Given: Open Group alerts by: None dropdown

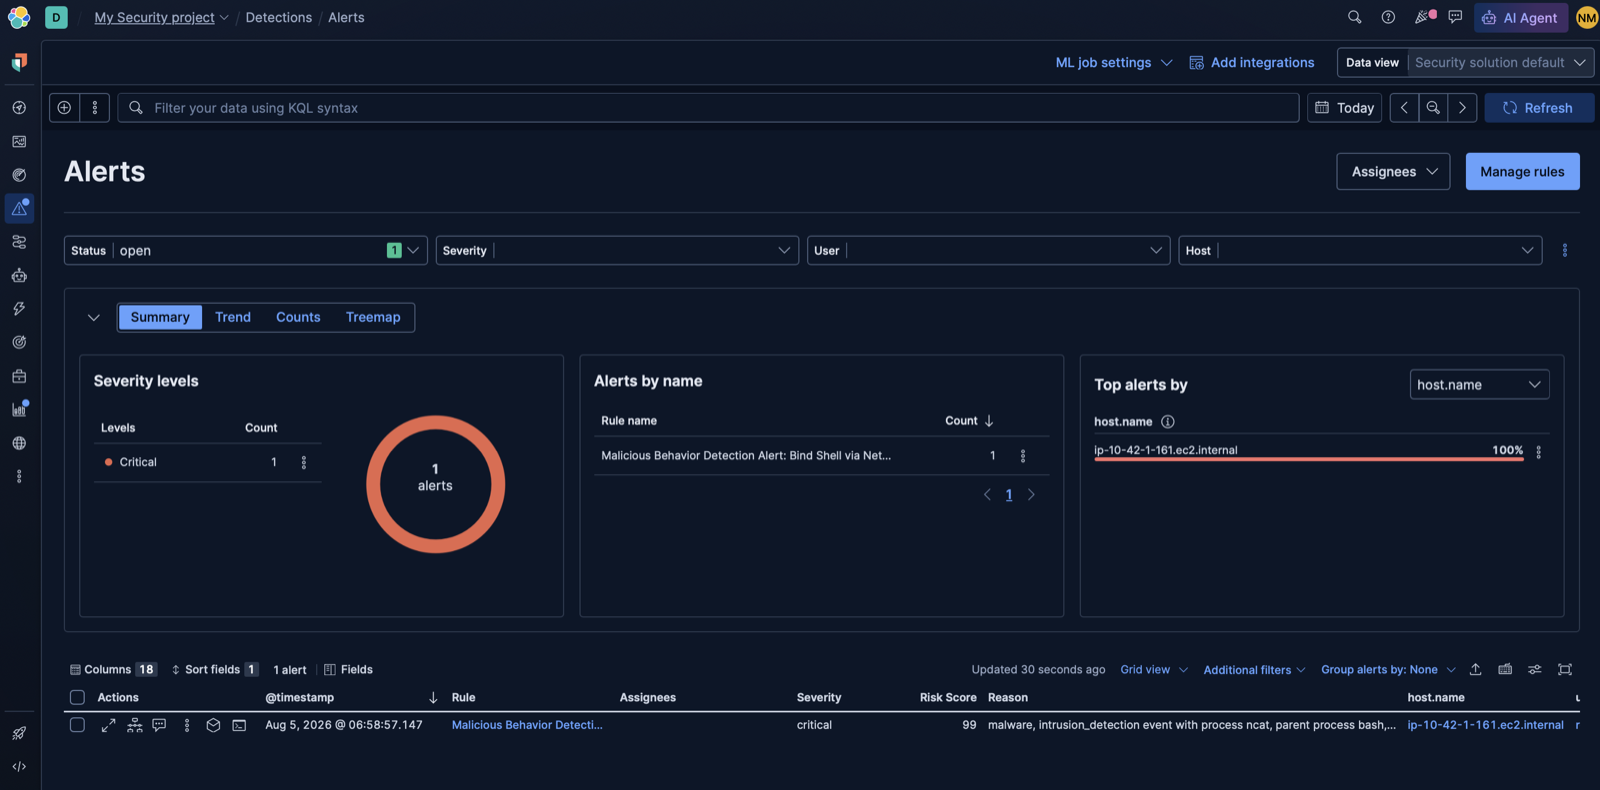Looking at the screenshot, I should [x=1388, y=670].
